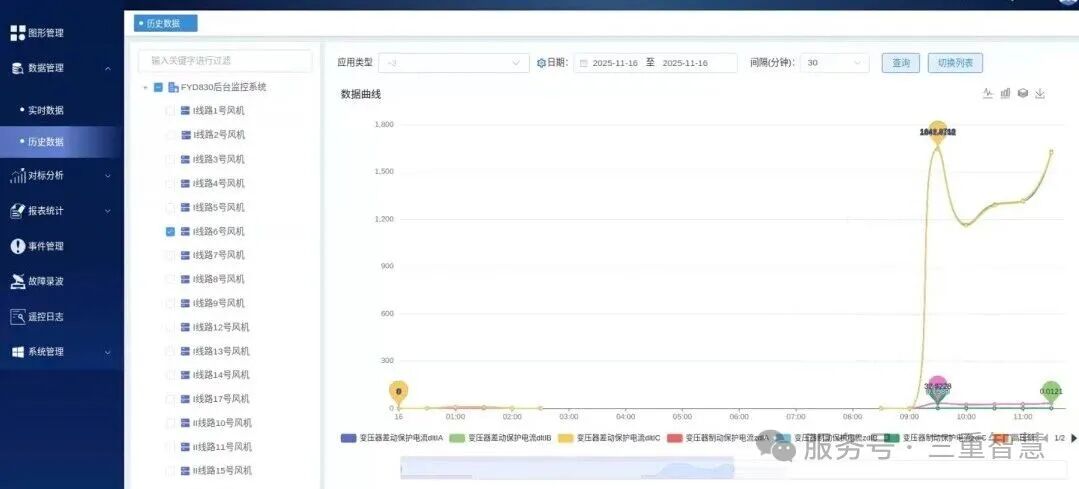
Task: Click the I线路17号风机 device icon
Action: click(x=185, y=399)
